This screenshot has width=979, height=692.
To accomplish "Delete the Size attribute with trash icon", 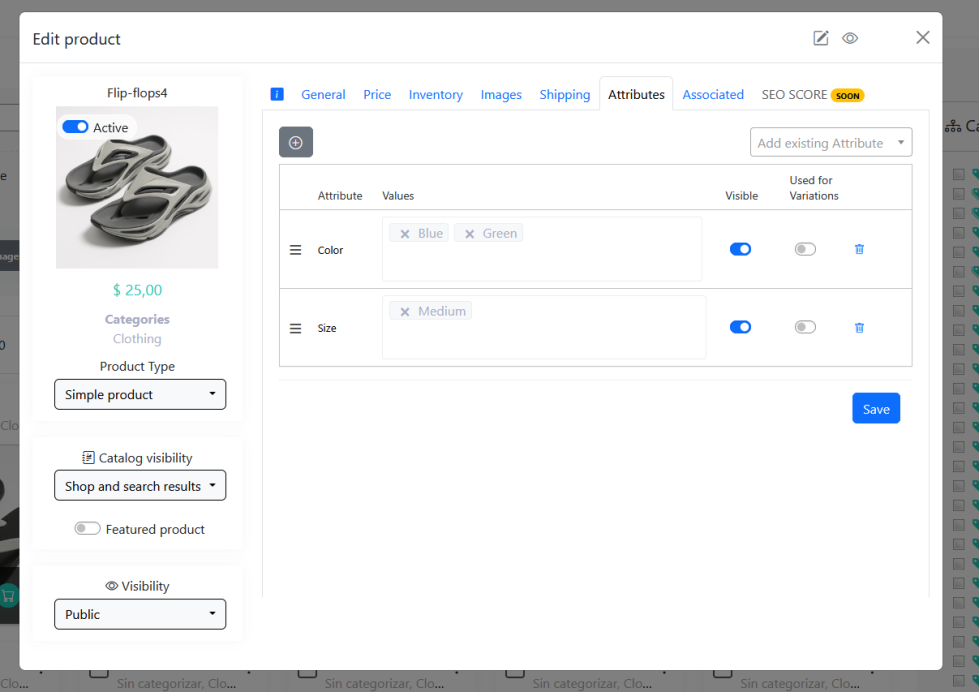I will tap(859, 327).
